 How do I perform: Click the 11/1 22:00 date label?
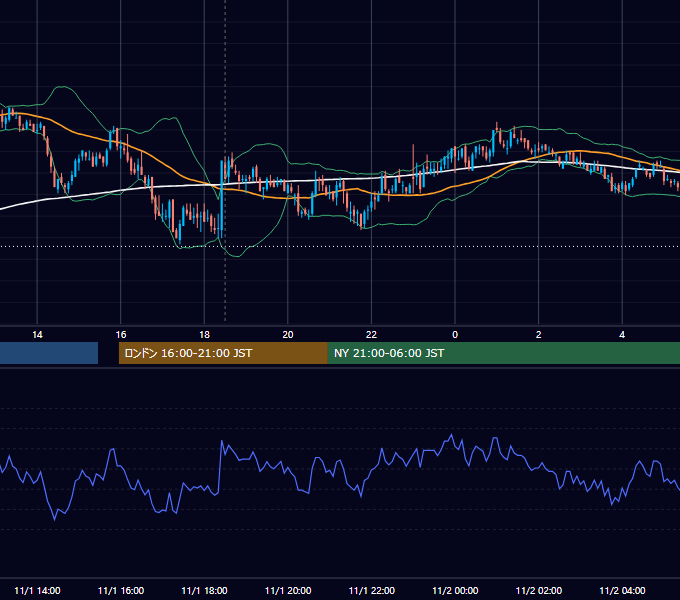372,590
